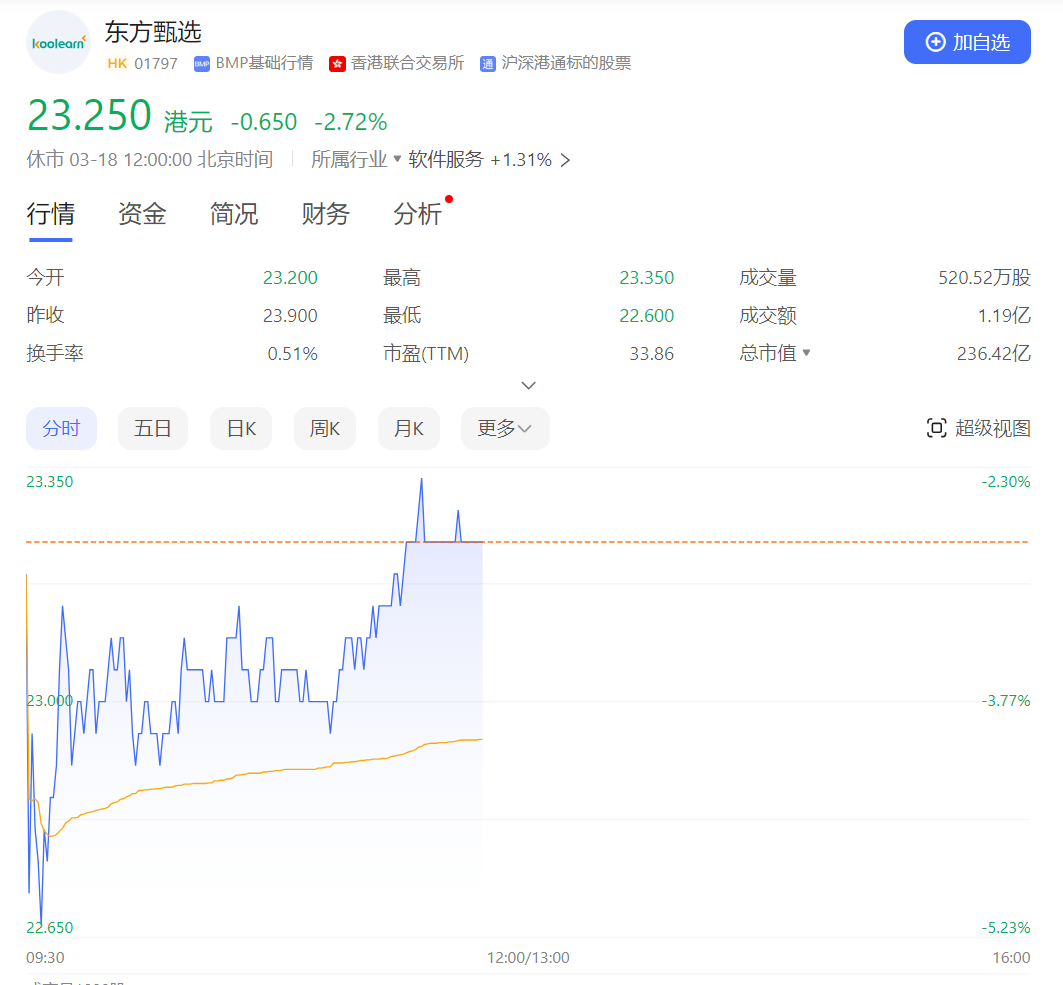Click the 成交量 value 520.52万股
This screenshot has height=985, width=1063.
(x=984, y=278)
